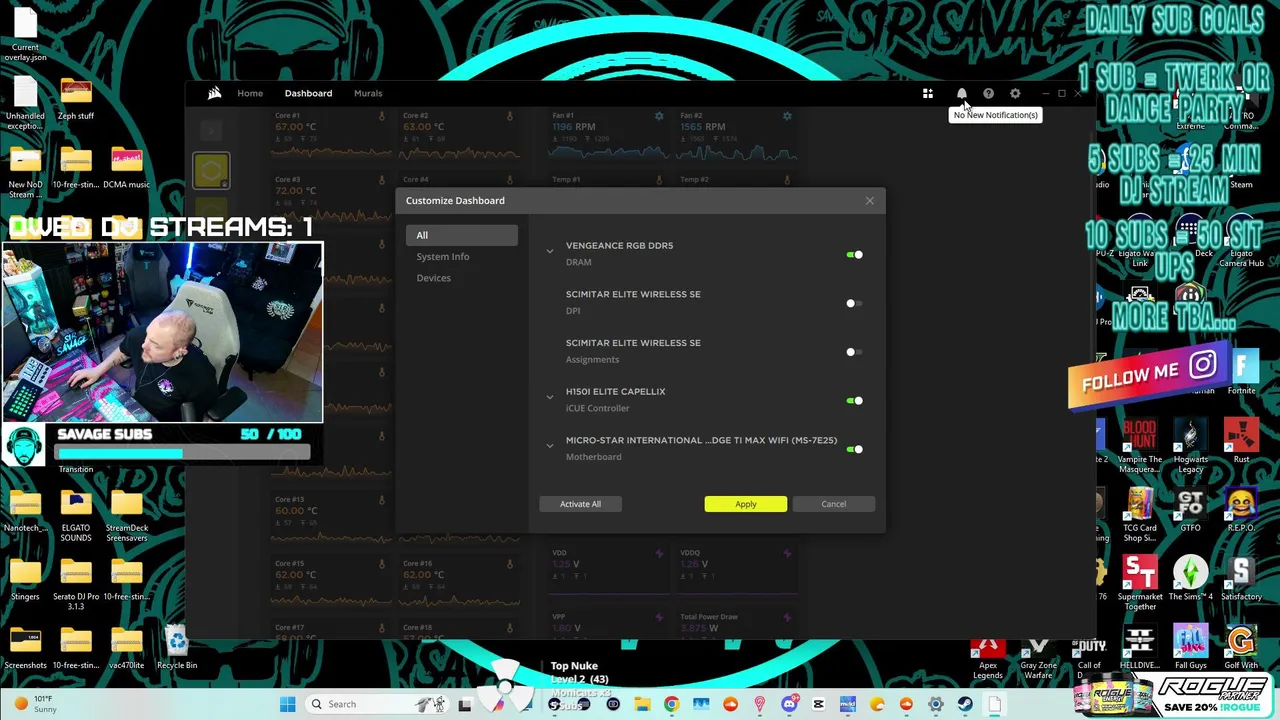Select the Apex Legends shortcut
This screenshot has height=720, width=1280.
tap(988, 657)
